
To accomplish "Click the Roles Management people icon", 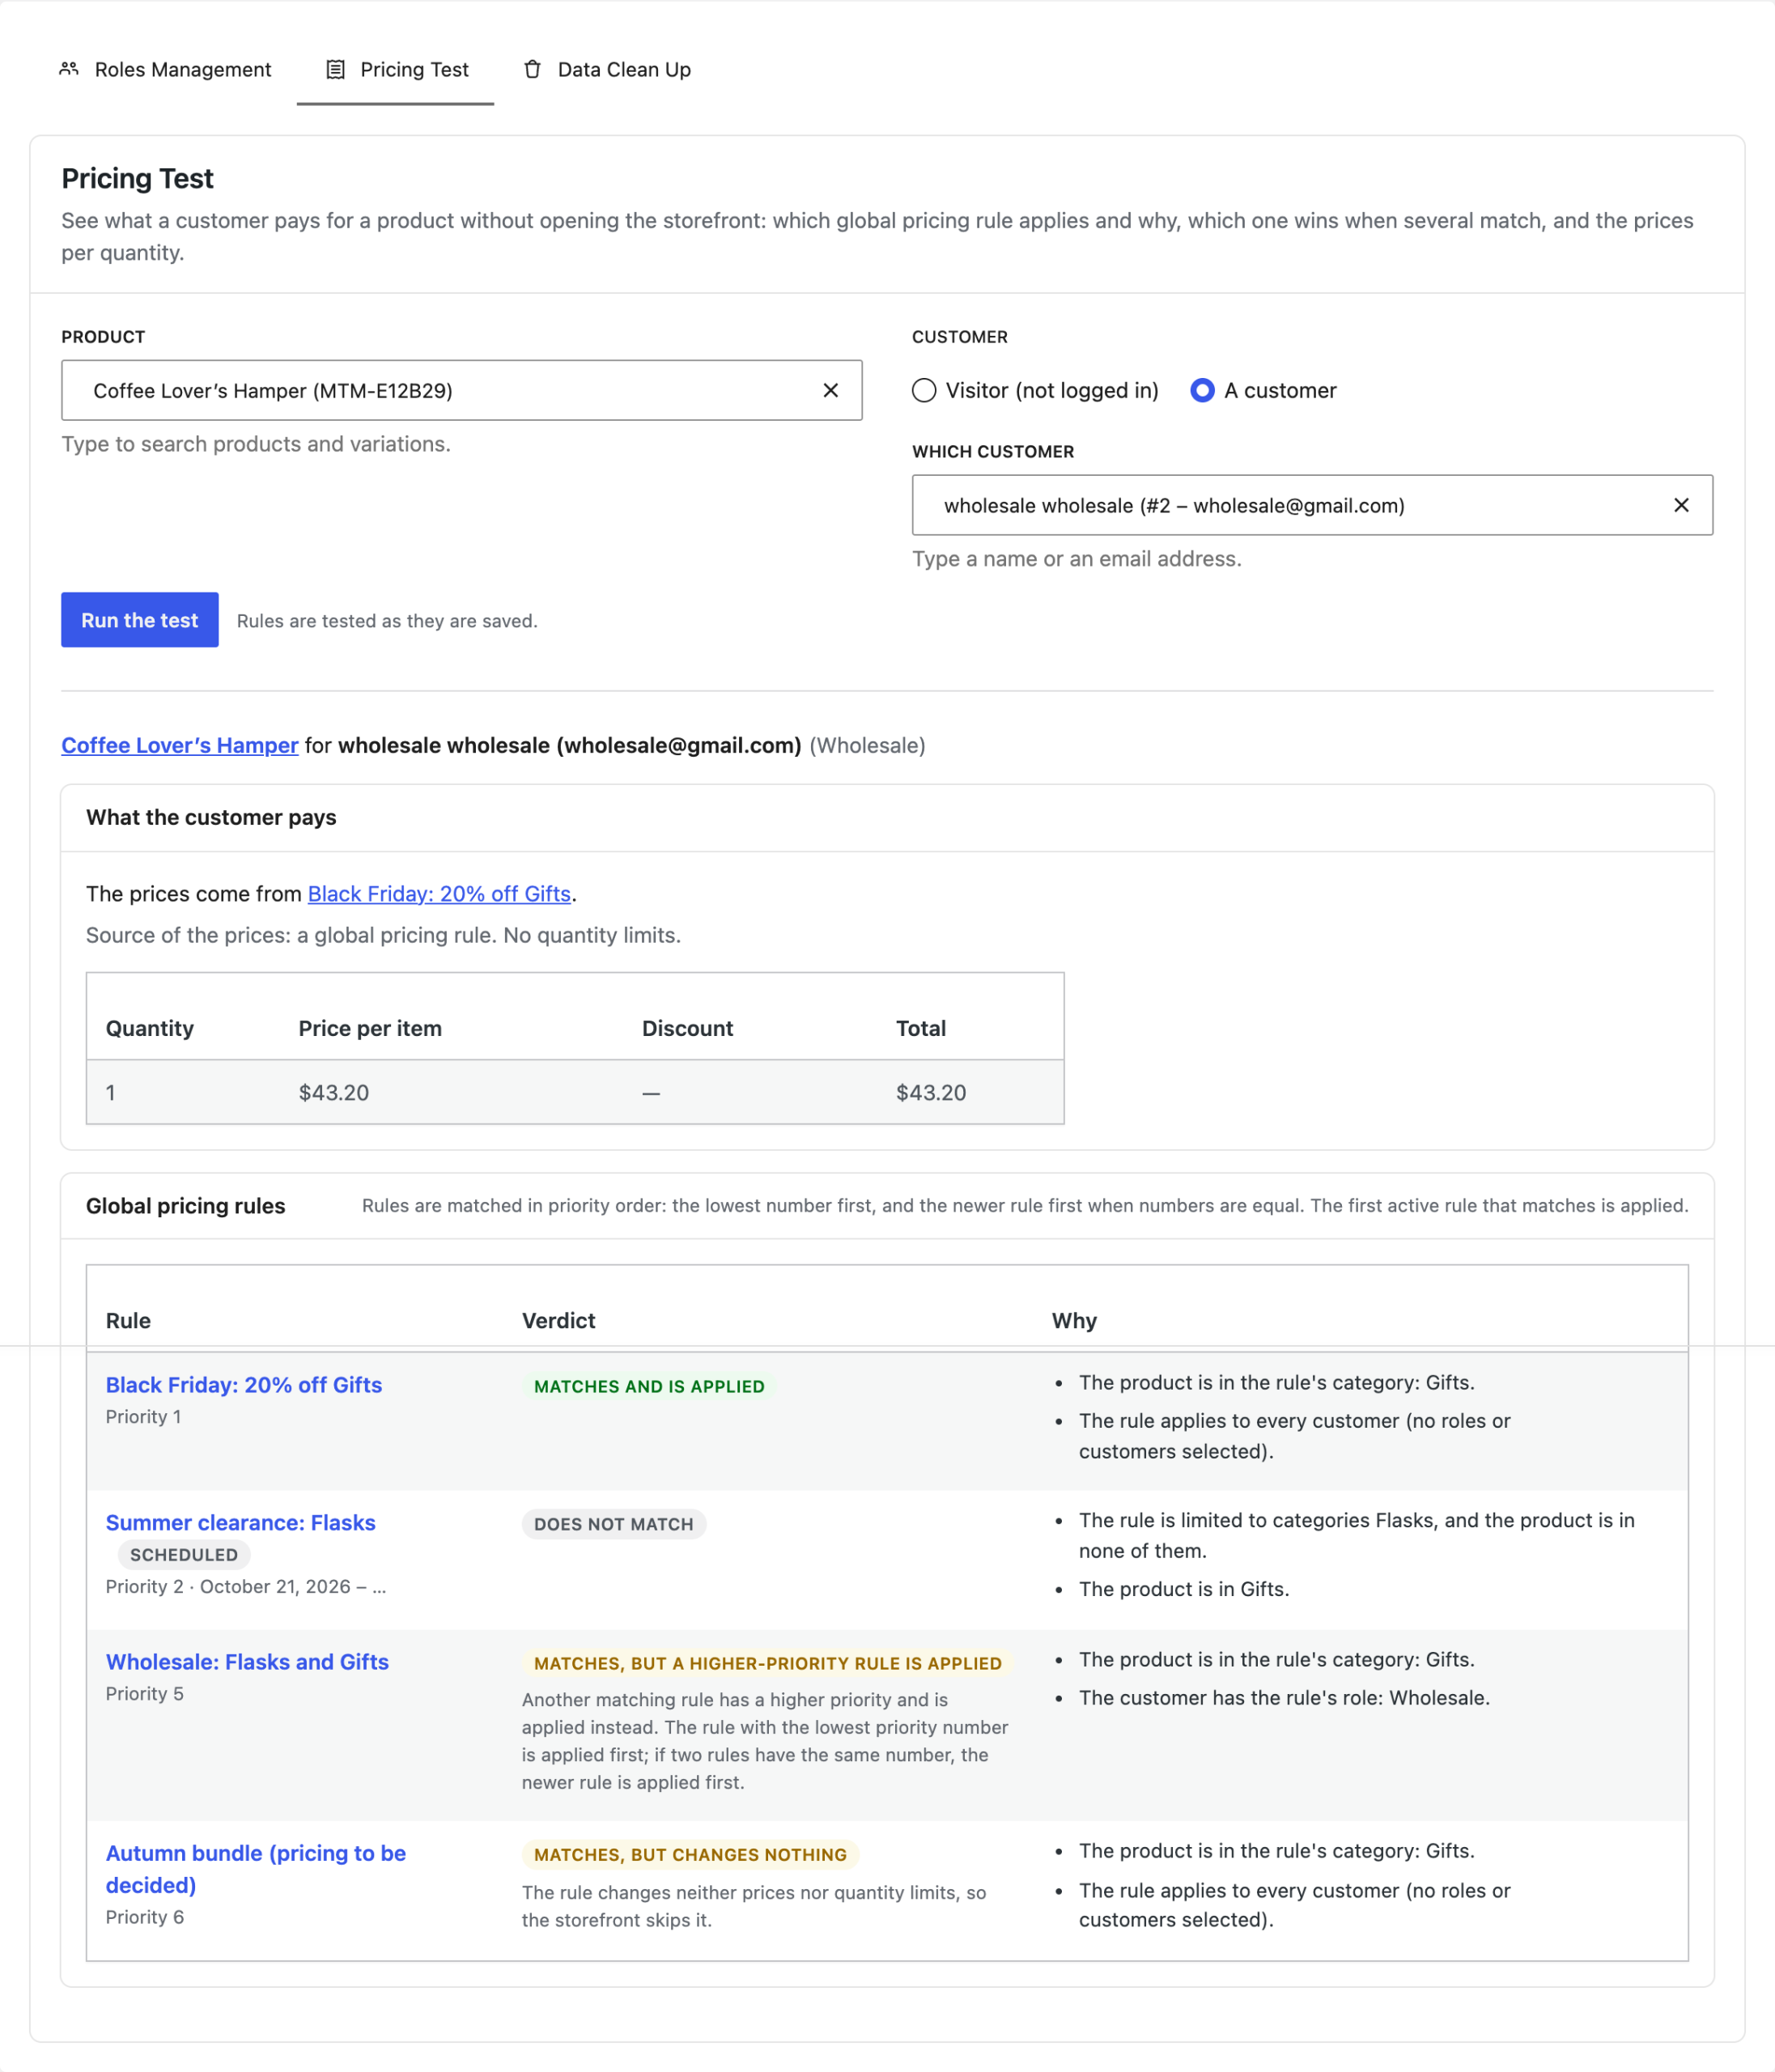I will pos(69,69).
